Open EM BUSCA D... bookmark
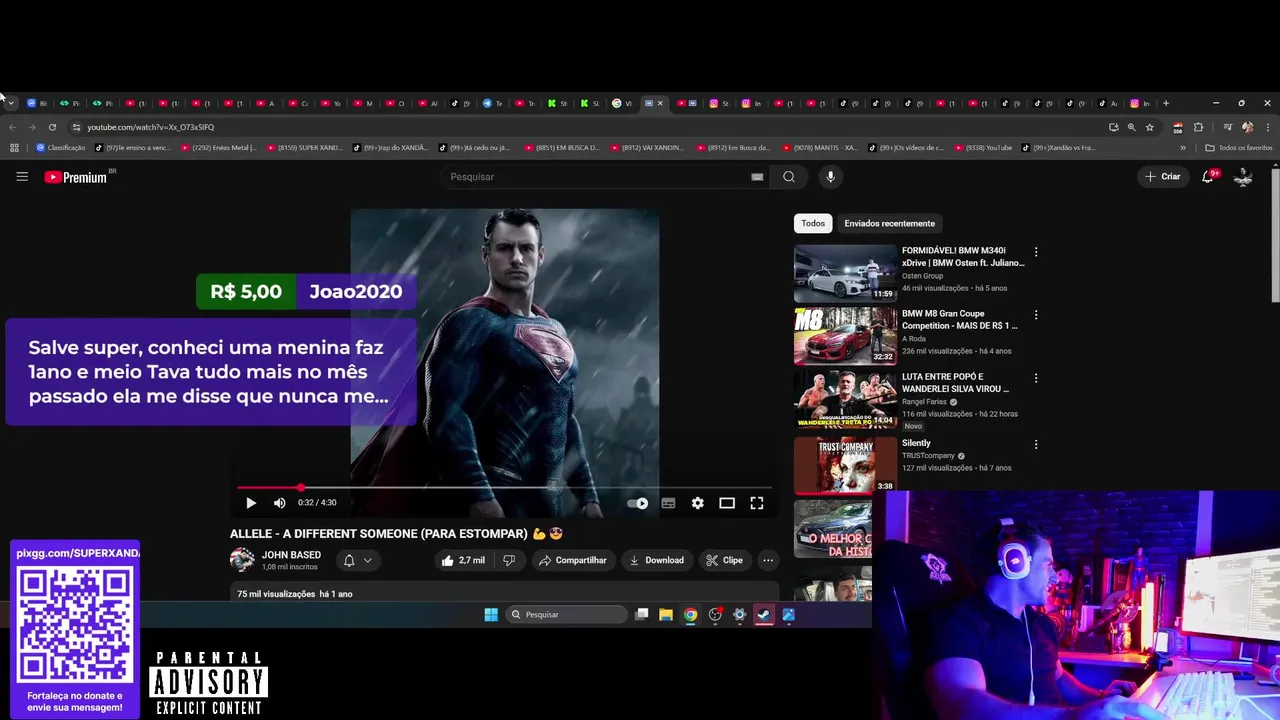Screen dimensions: 1280x720 tap(562, 148)
